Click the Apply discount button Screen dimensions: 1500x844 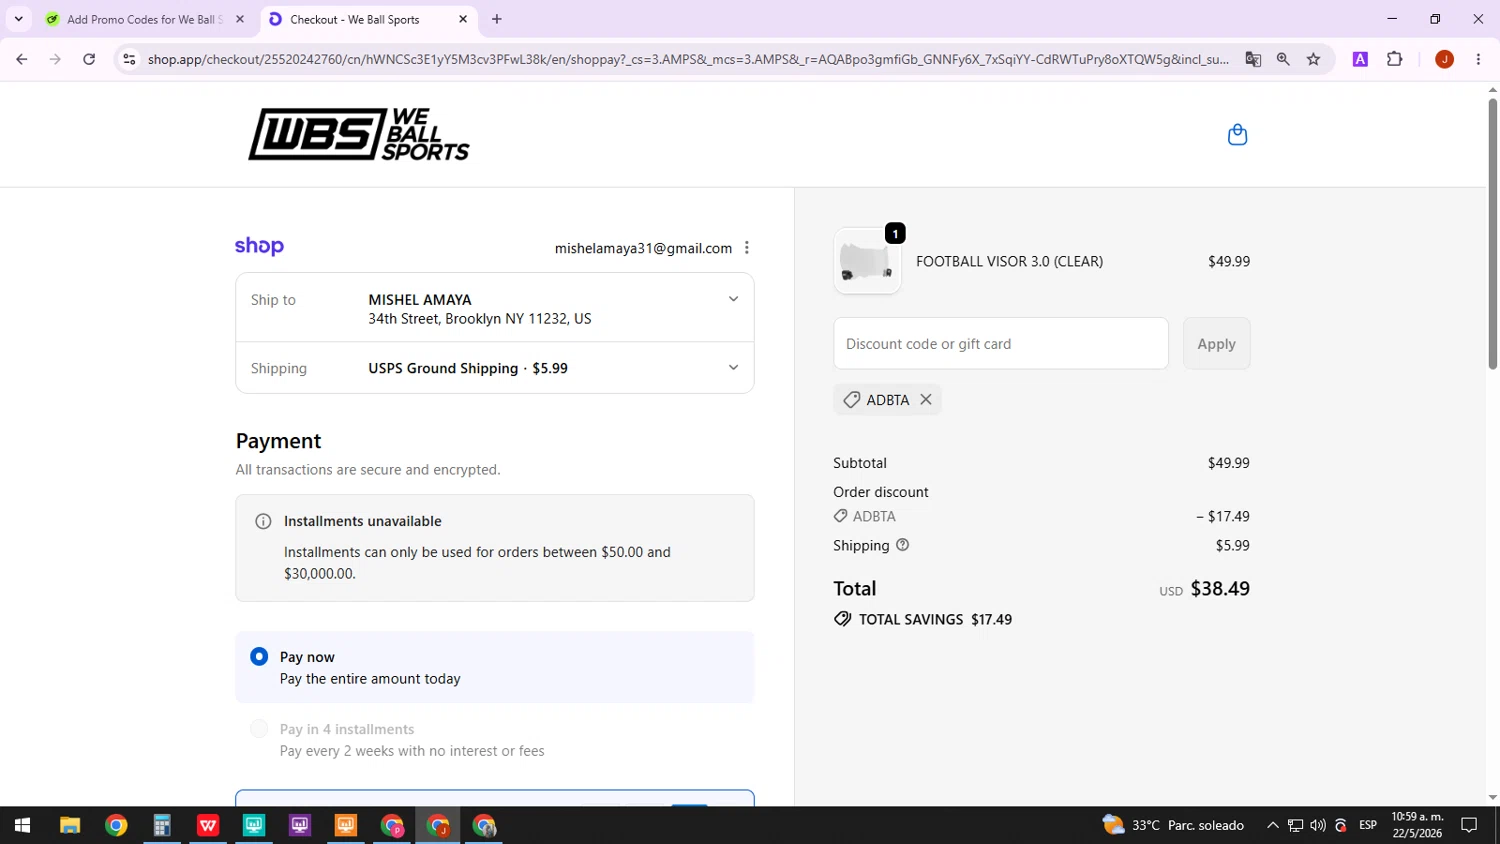tap(1216, 343)
